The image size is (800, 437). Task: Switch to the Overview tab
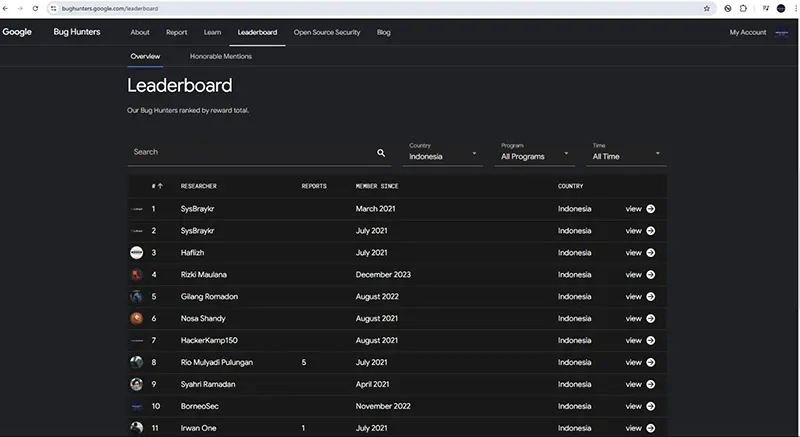pyautogui.click(x=145, y=56)
